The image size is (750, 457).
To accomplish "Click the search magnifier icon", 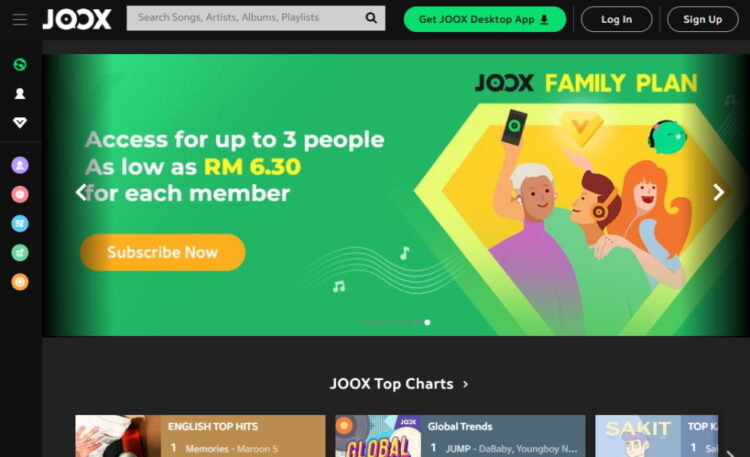I will pos(371,18).
